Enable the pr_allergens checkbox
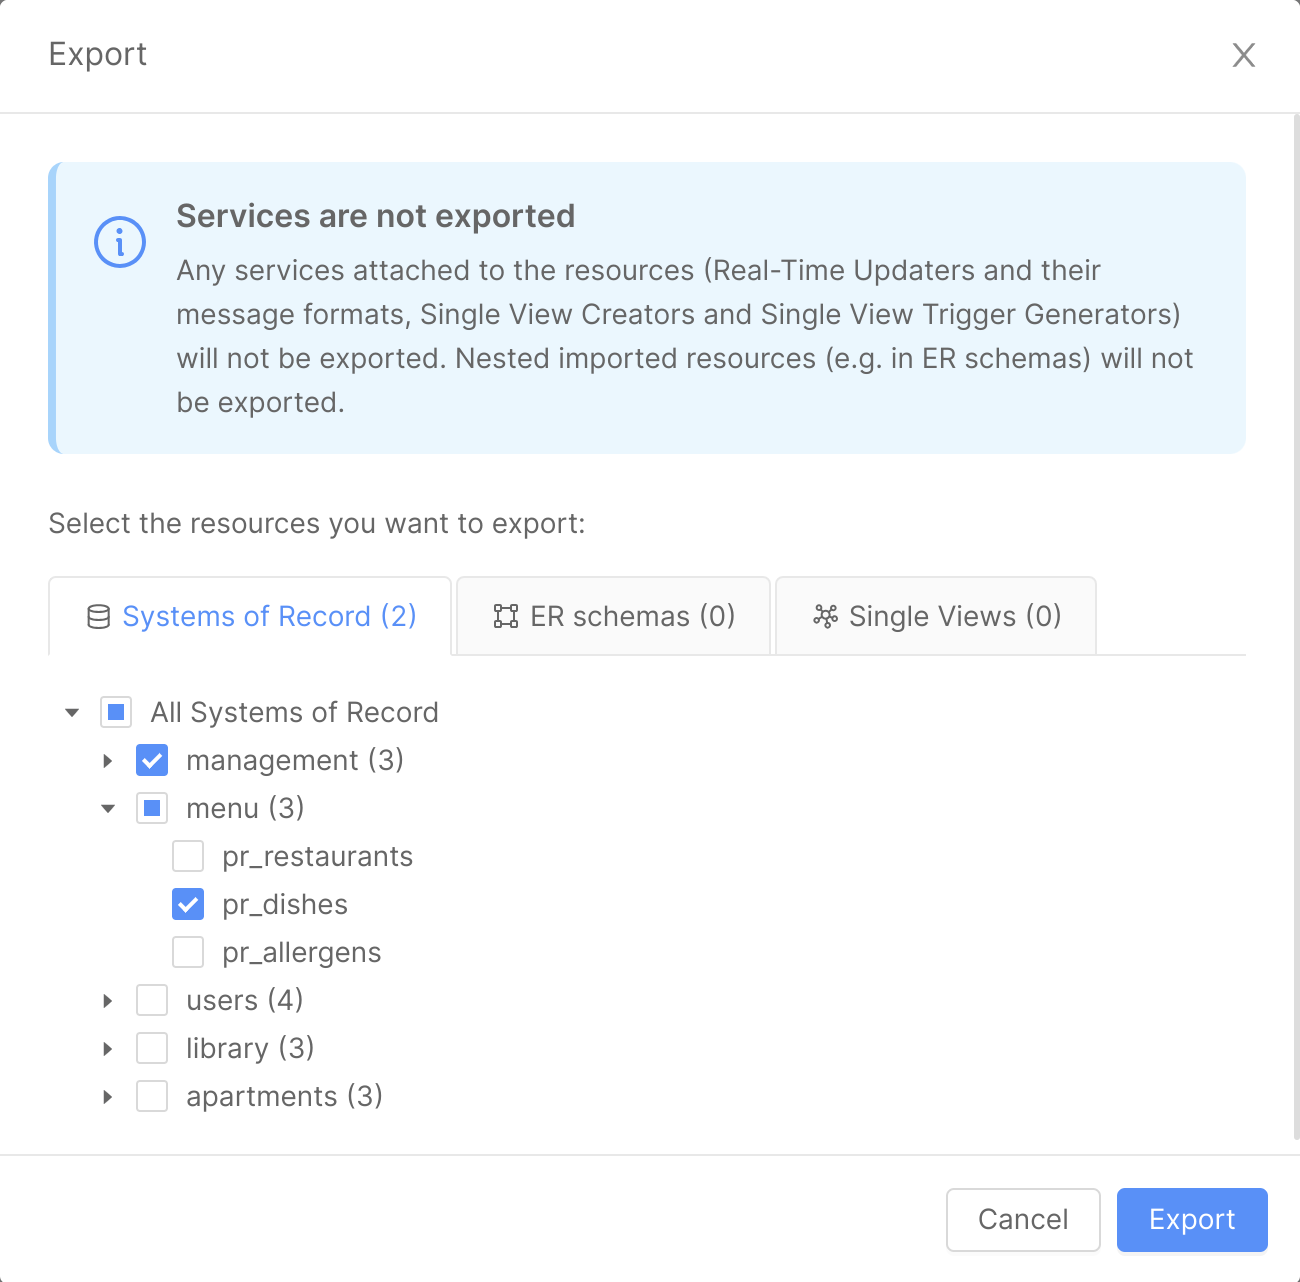The image size is (1300, 1282). click(x=188, y=952)
